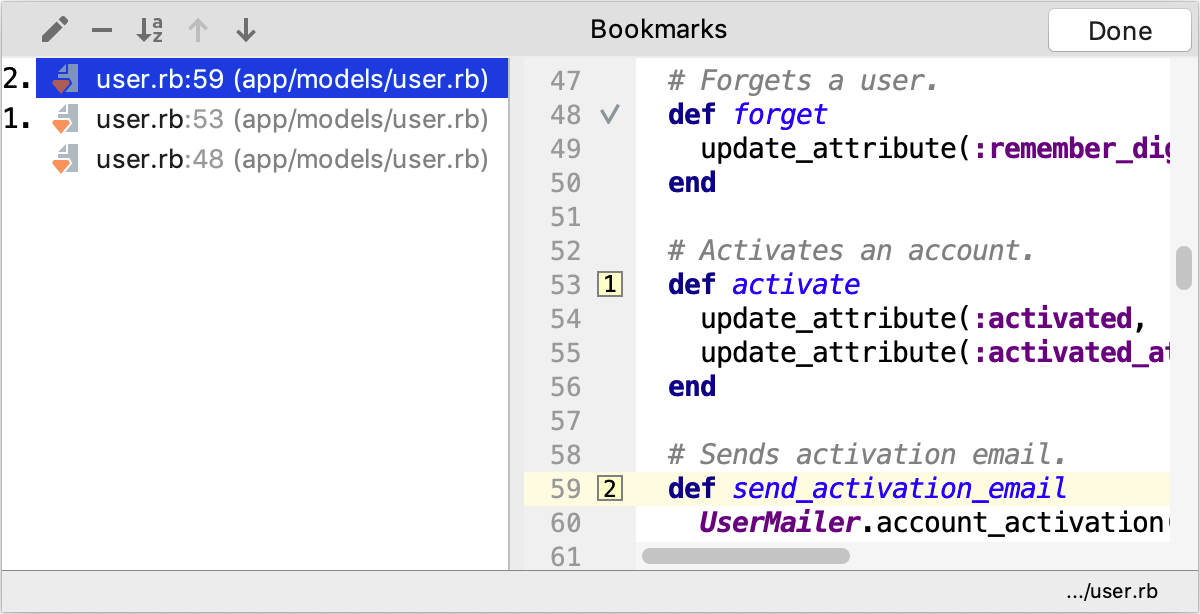The image size is (1200, 614).
Task: Click the Move Down arrow icon
Action: coord(245,30)
